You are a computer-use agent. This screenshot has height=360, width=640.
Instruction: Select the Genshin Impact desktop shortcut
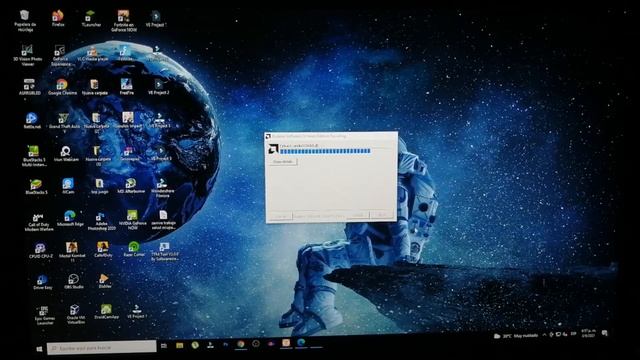pyautogui.click(x=128, y=120)
